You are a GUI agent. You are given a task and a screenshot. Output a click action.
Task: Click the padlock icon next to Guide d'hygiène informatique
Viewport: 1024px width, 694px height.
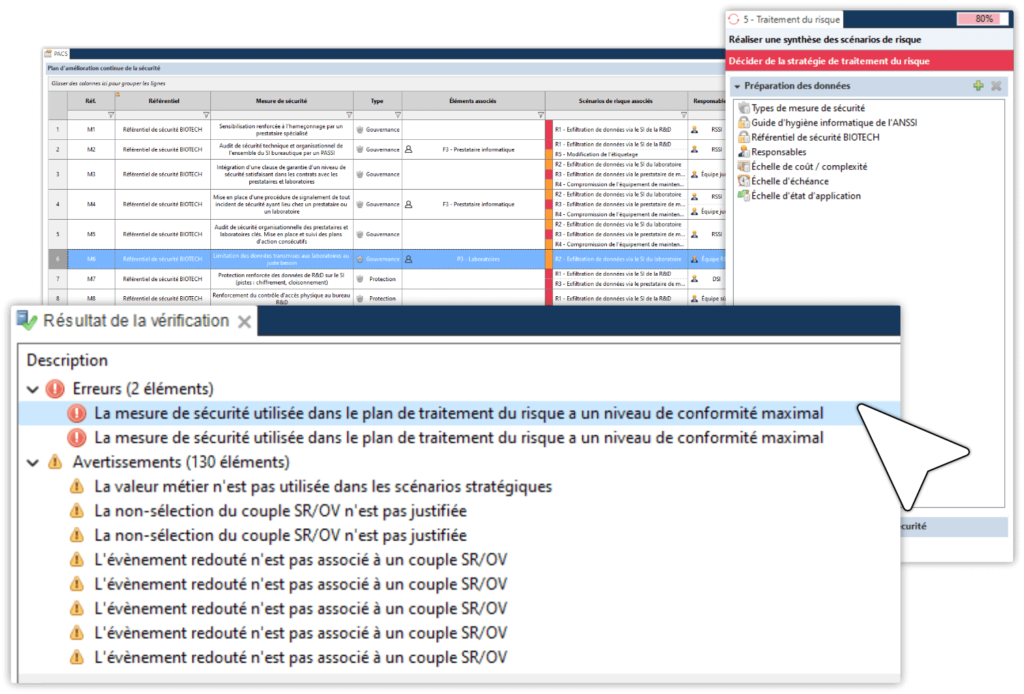click(x=742, y=122)
